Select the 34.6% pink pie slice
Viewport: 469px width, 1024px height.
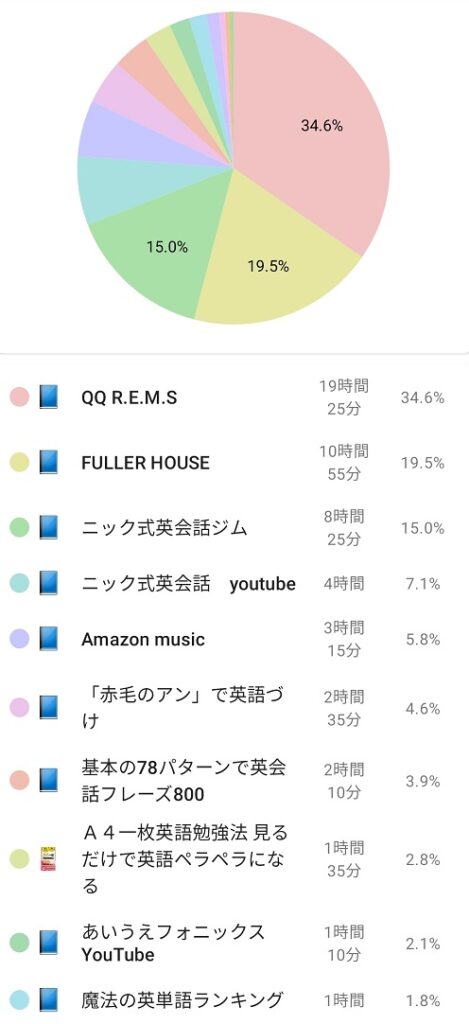[314, 131]
